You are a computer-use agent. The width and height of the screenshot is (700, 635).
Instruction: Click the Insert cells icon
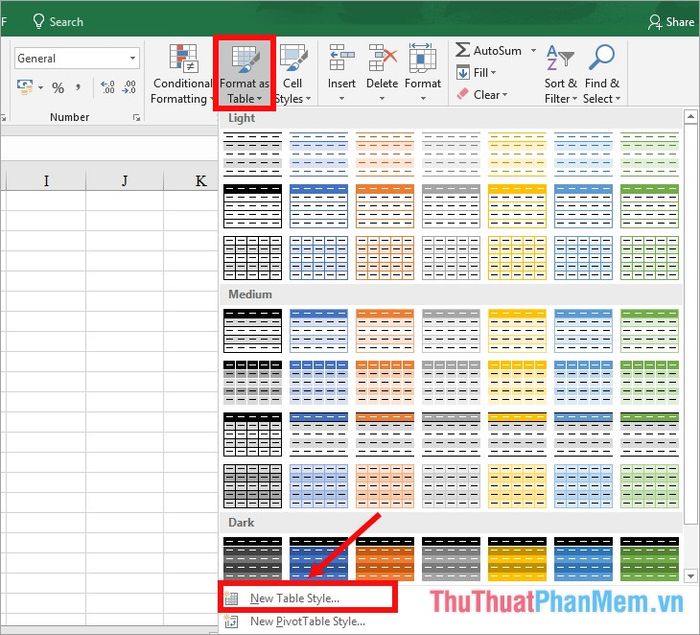click(x=342, y=58)
